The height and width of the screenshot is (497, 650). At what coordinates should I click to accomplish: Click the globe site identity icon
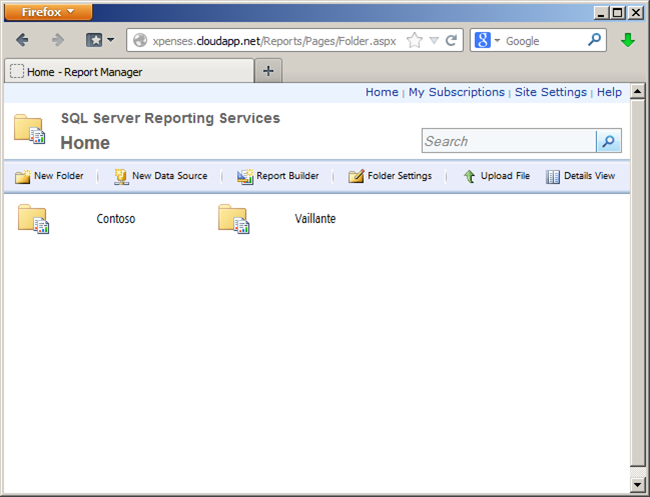pos(140,40)
